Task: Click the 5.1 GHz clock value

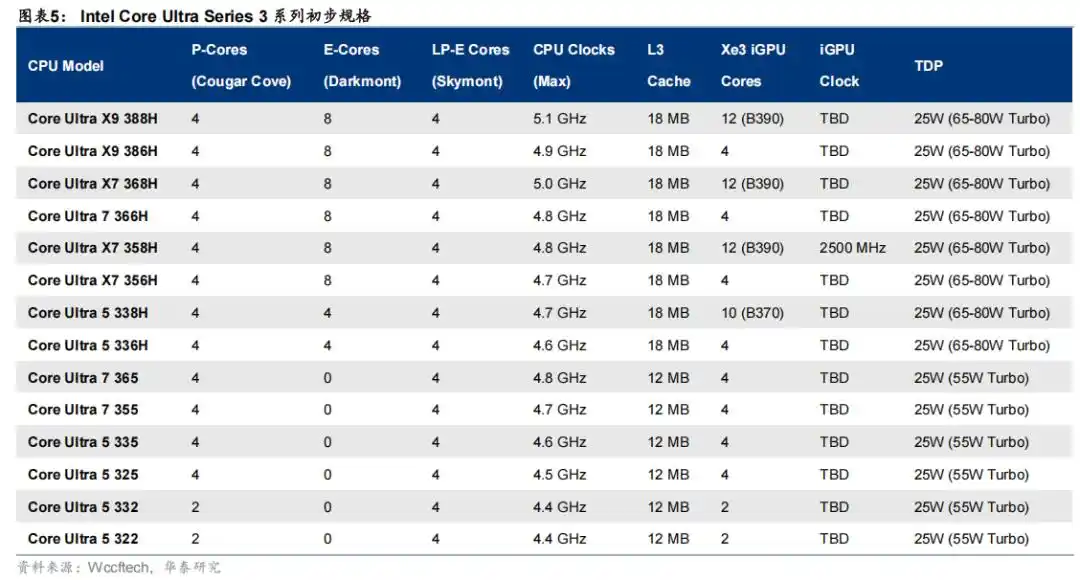Action: (560, 119)
